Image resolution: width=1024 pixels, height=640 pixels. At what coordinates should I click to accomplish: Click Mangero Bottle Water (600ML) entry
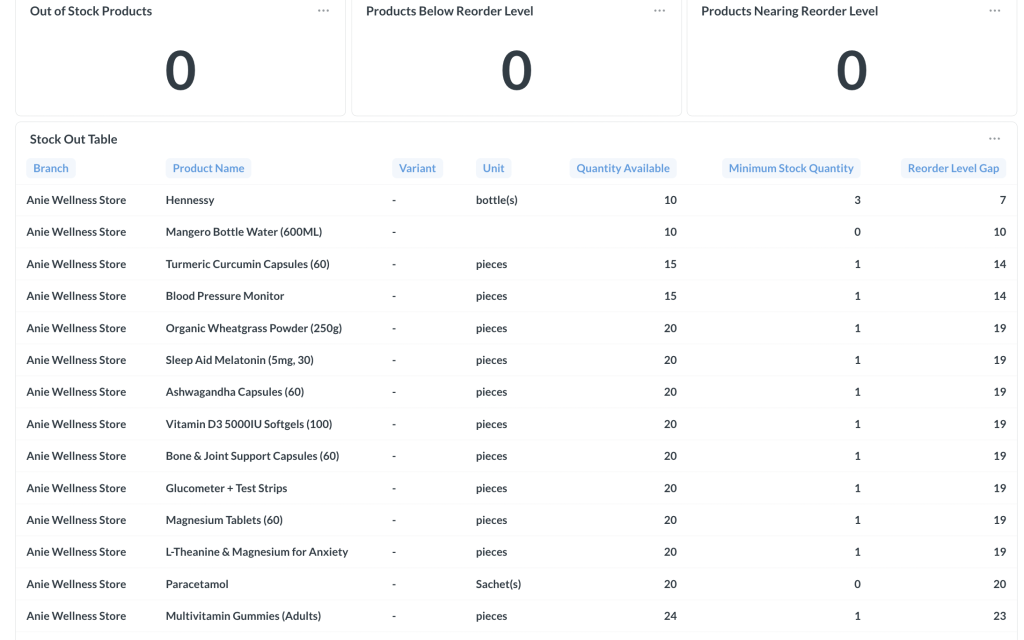(x=243, y=231)
